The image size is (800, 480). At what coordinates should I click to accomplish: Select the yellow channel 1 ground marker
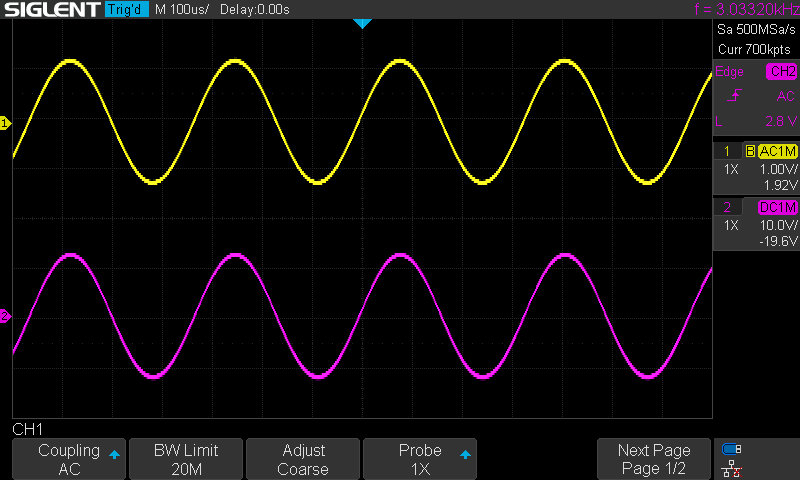coord(5,123)
